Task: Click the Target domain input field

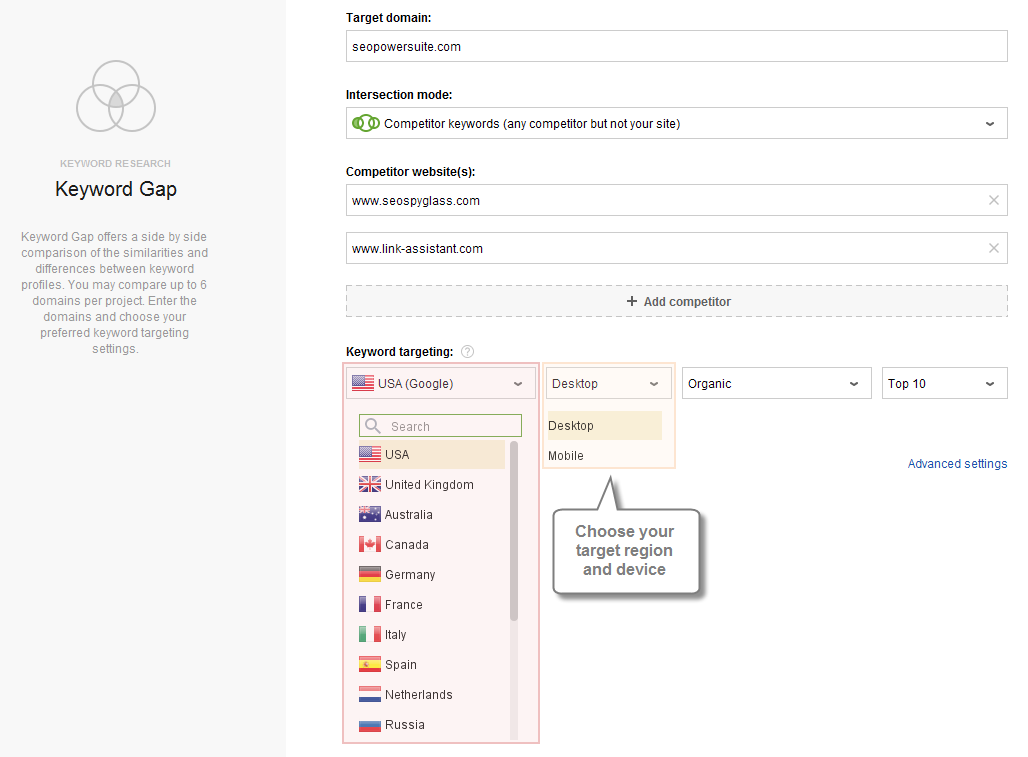Action: pyautogui.click(x=677, y=47)
